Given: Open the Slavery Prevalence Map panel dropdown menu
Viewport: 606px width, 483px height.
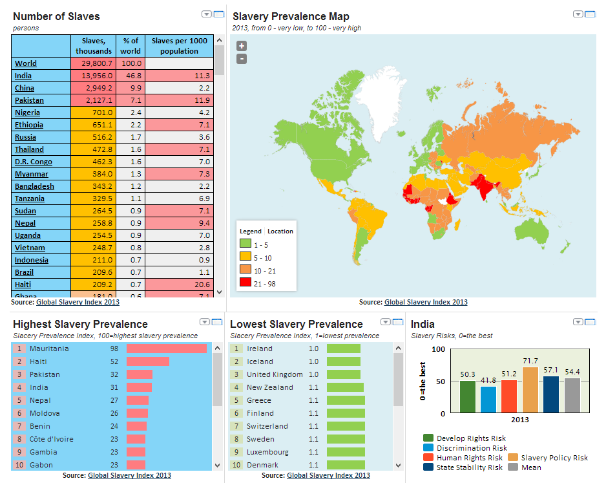Looking at the screenshot, I should tap(578, 15).
